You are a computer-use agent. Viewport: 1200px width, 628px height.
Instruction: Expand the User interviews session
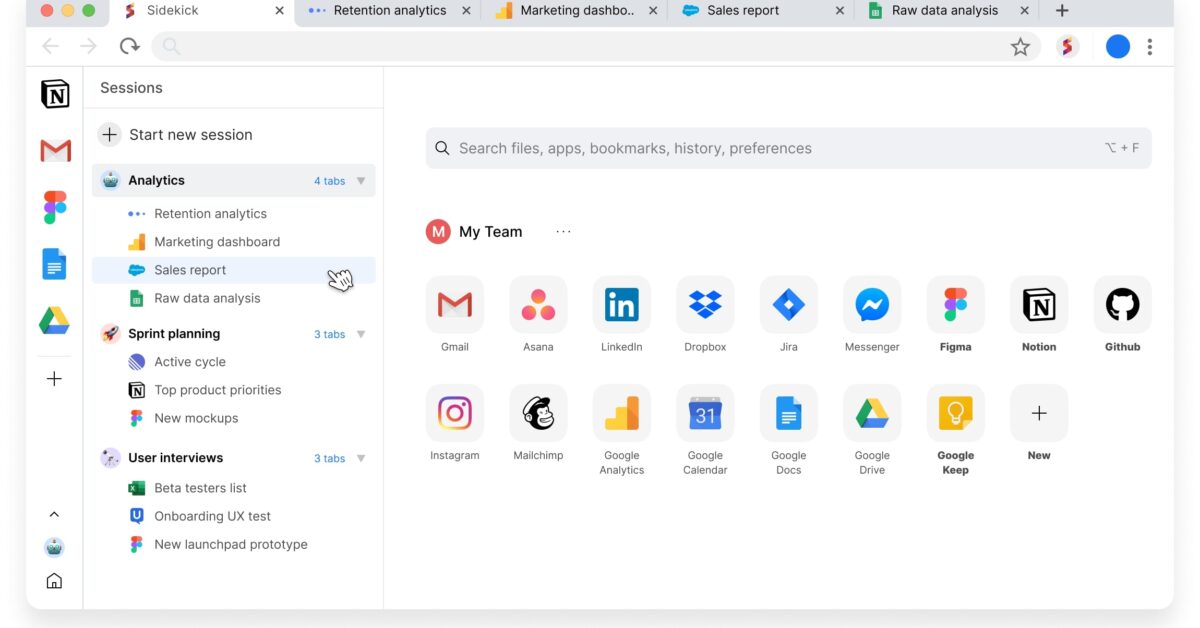361,458
